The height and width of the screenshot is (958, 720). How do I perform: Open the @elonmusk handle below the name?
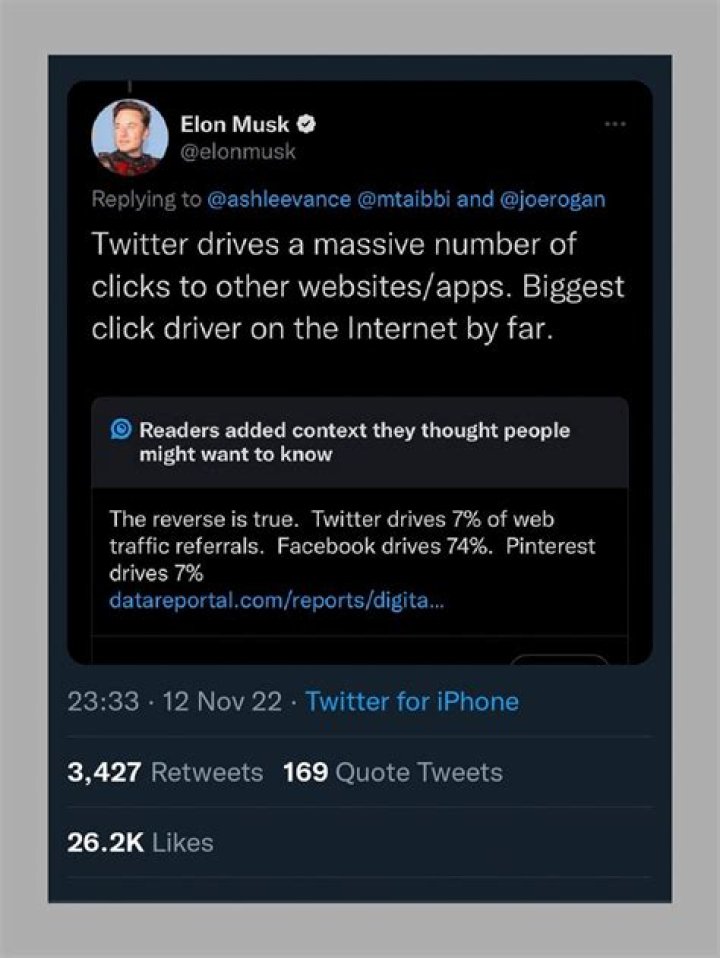tap(238, 151)
